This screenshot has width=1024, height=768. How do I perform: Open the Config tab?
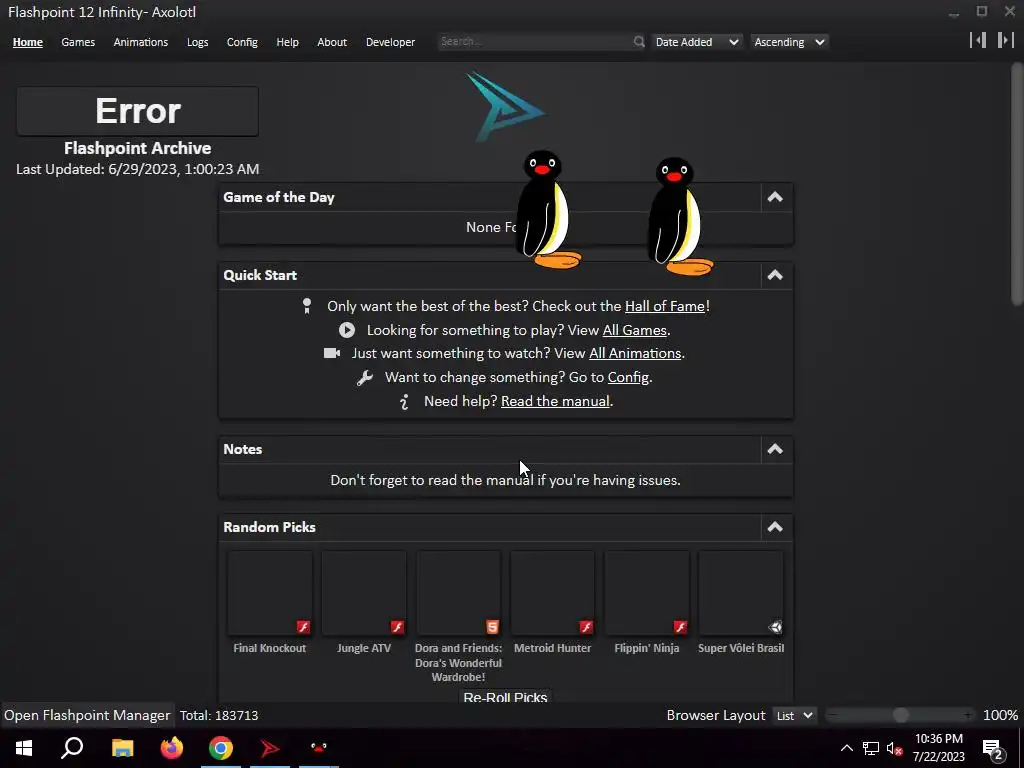pyautogui.click(x=242, y=42)
